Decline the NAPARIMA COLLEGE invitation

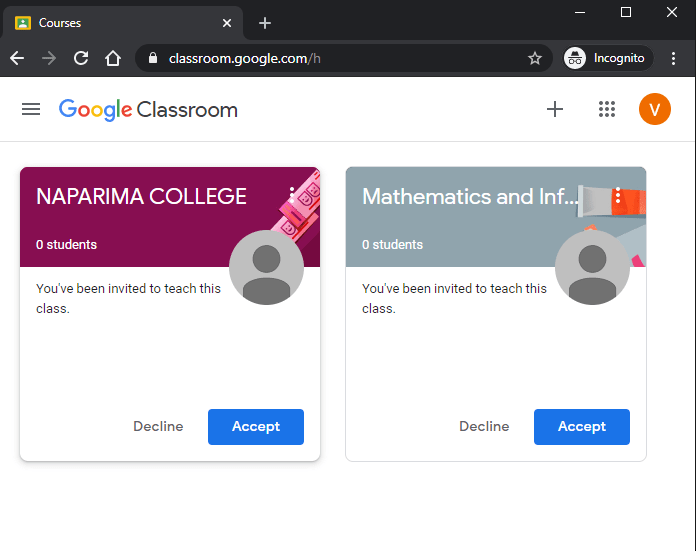click(158, 426)
